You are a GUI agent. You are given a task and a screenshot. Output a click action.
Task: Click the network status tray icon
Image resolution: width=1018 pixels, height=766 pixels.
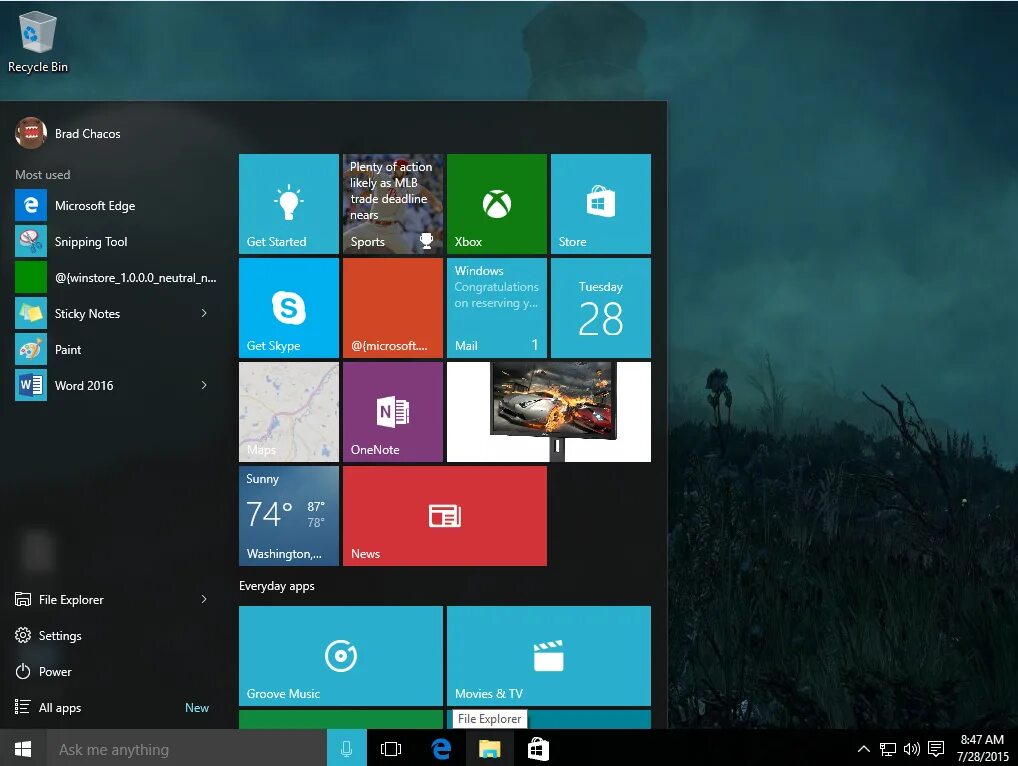(888, 749)
